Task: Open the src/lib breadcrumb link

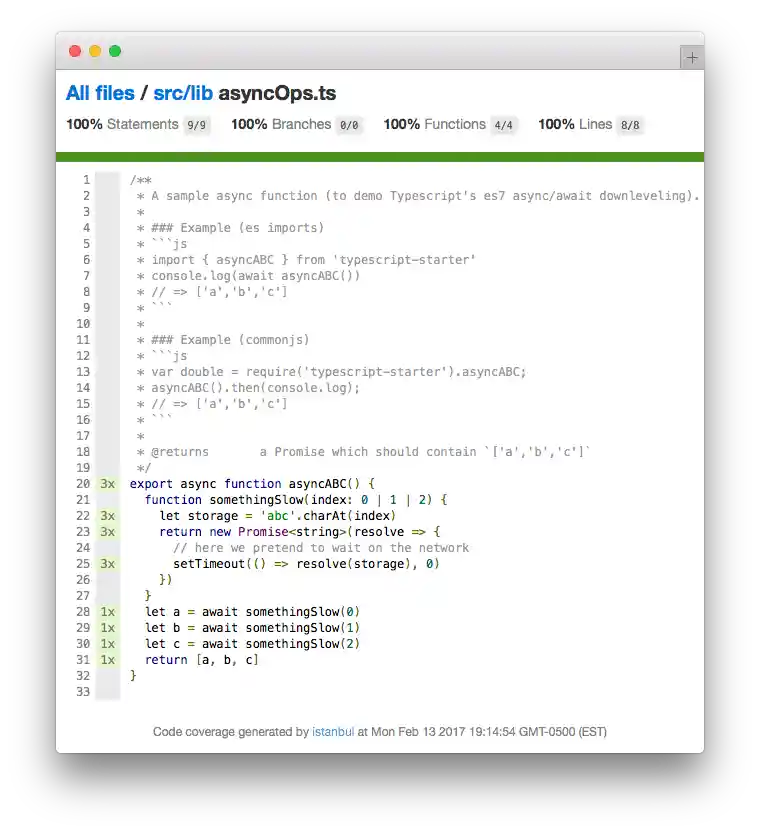Action: [x=183, y=93]
